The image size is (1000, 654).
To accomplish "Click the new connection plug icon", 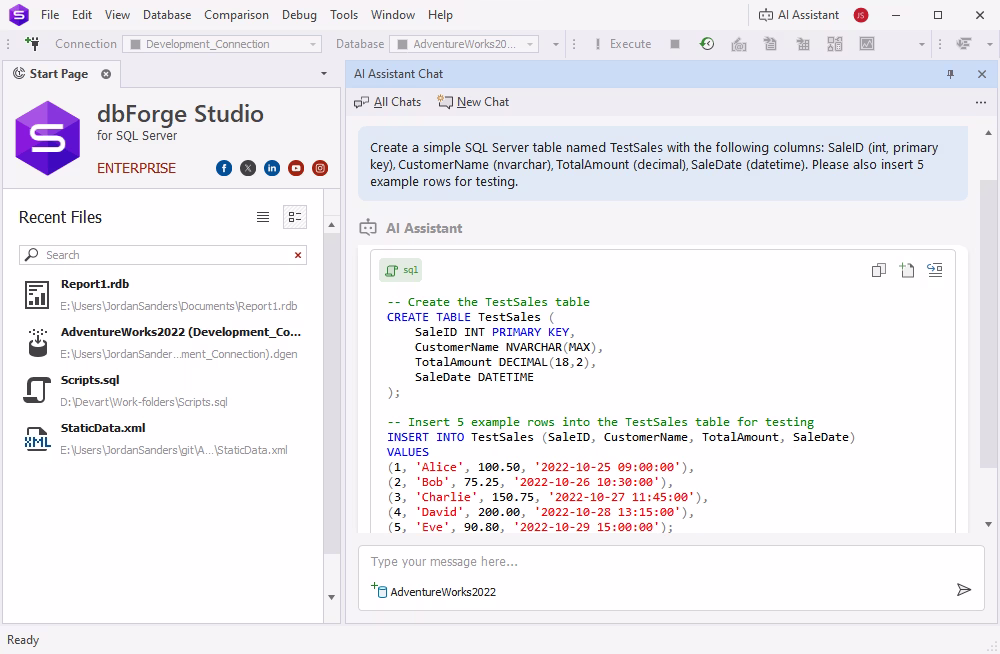I will [33, 43].
